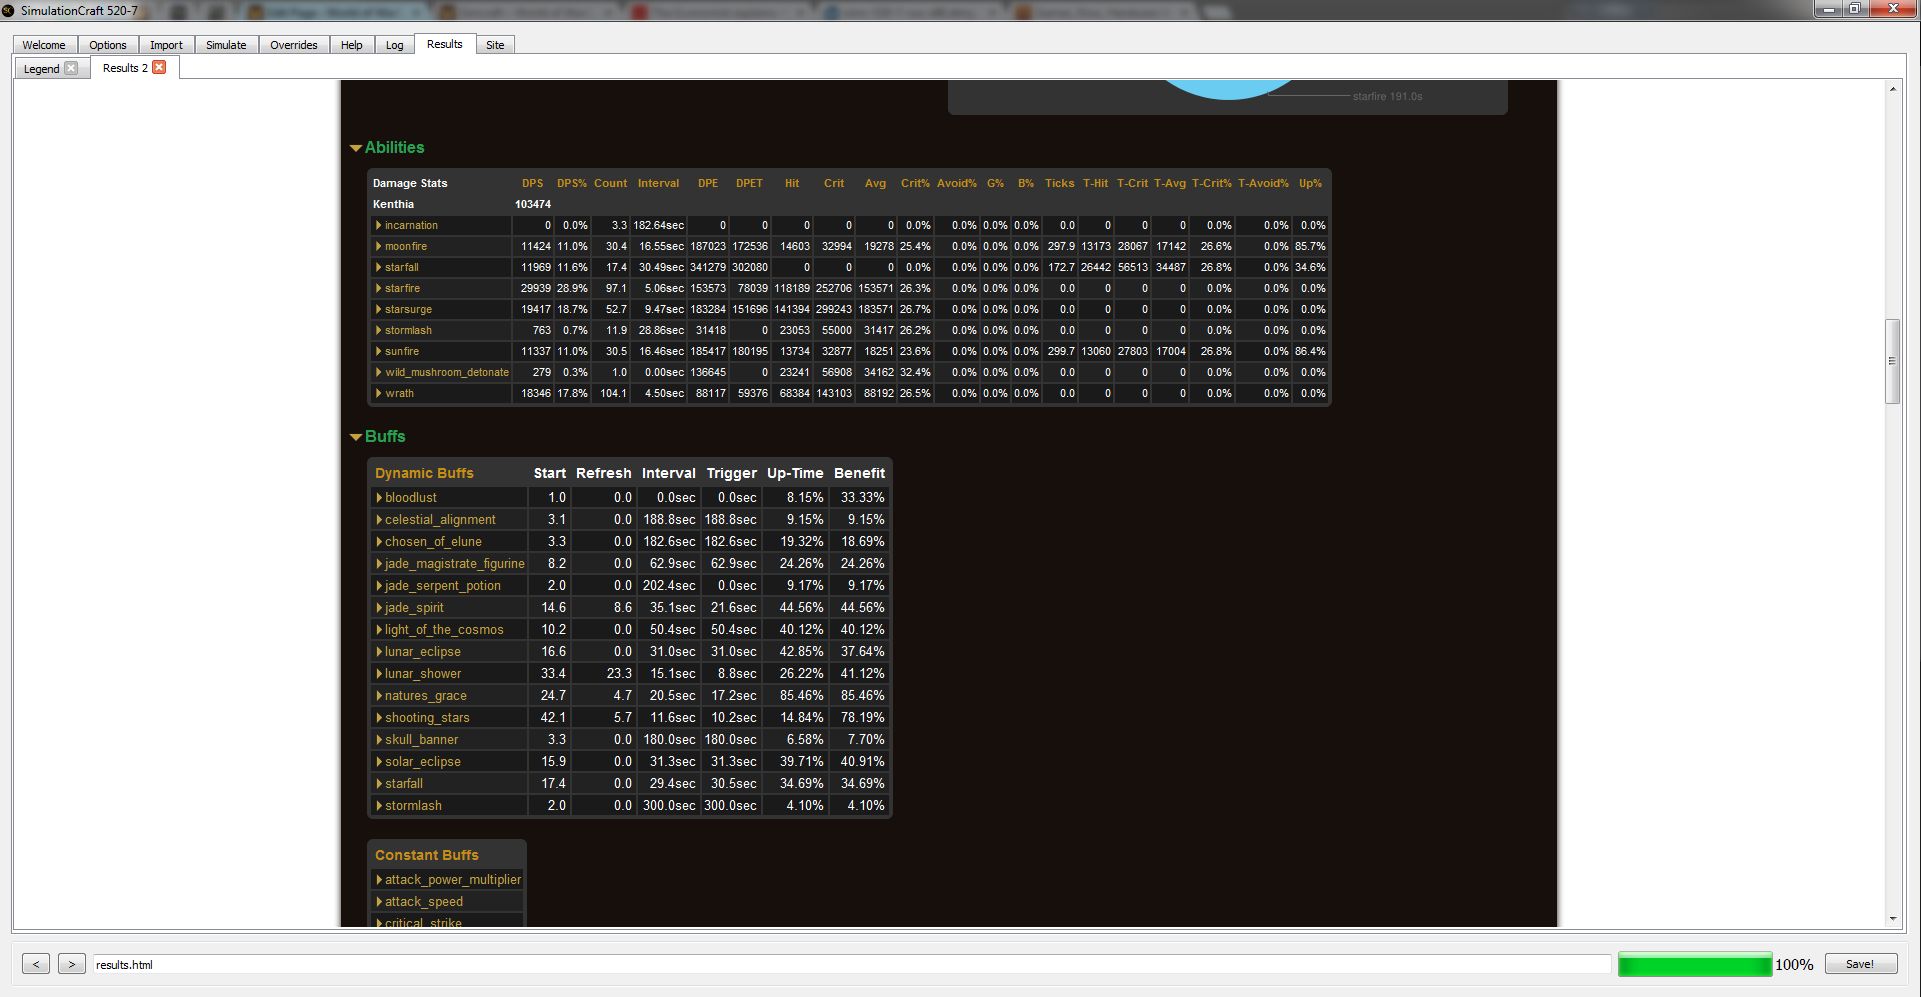Click the Save! button
Viewport: 1921px width, 997px height.
point(1860,964)
